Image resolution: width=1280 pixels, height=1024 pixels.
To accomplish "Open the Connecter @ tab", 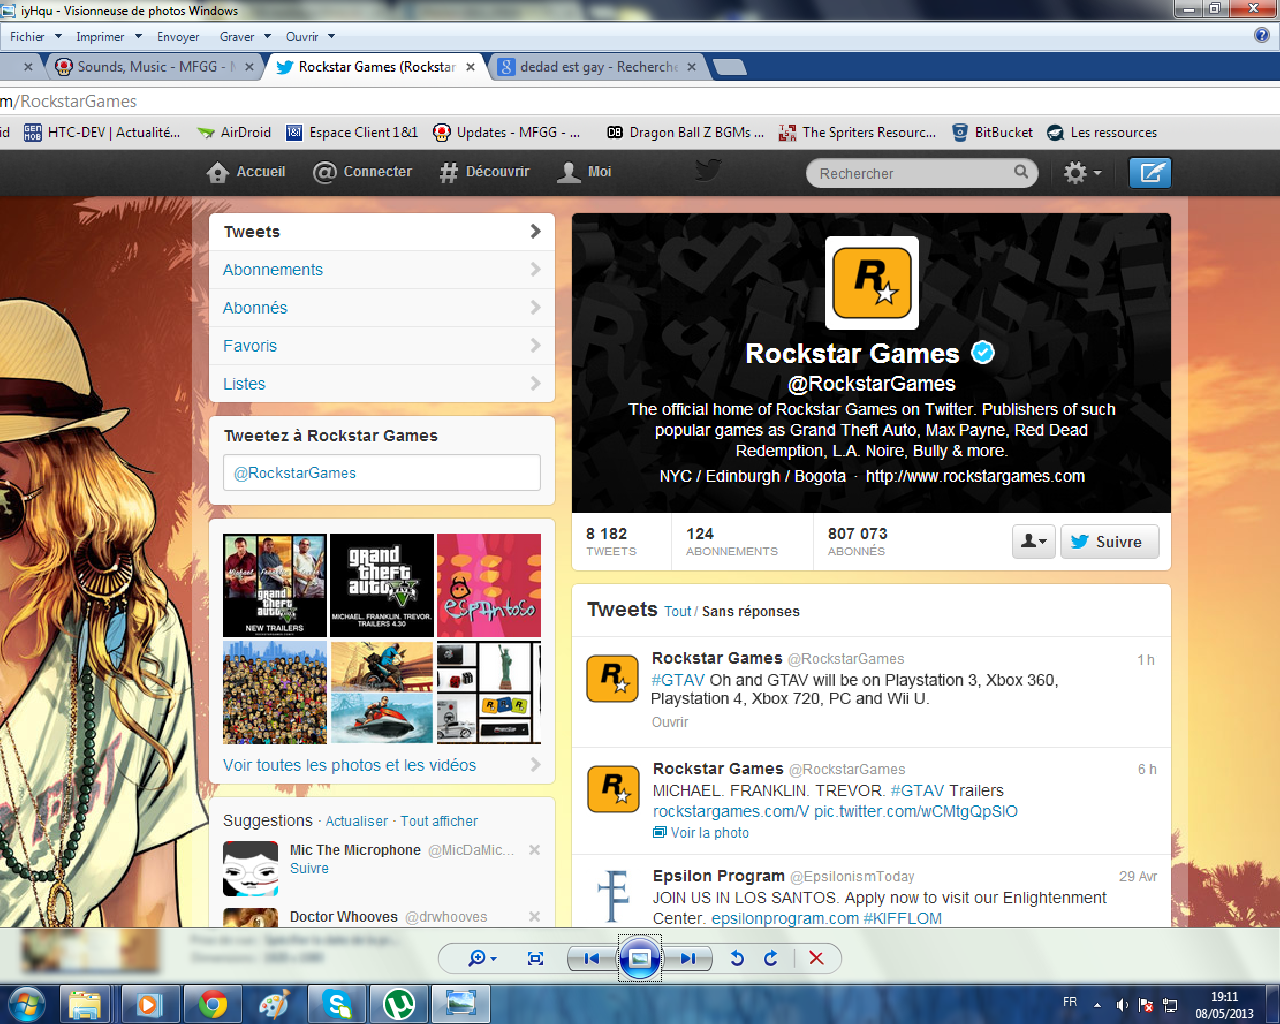I will tap(362, 172).
